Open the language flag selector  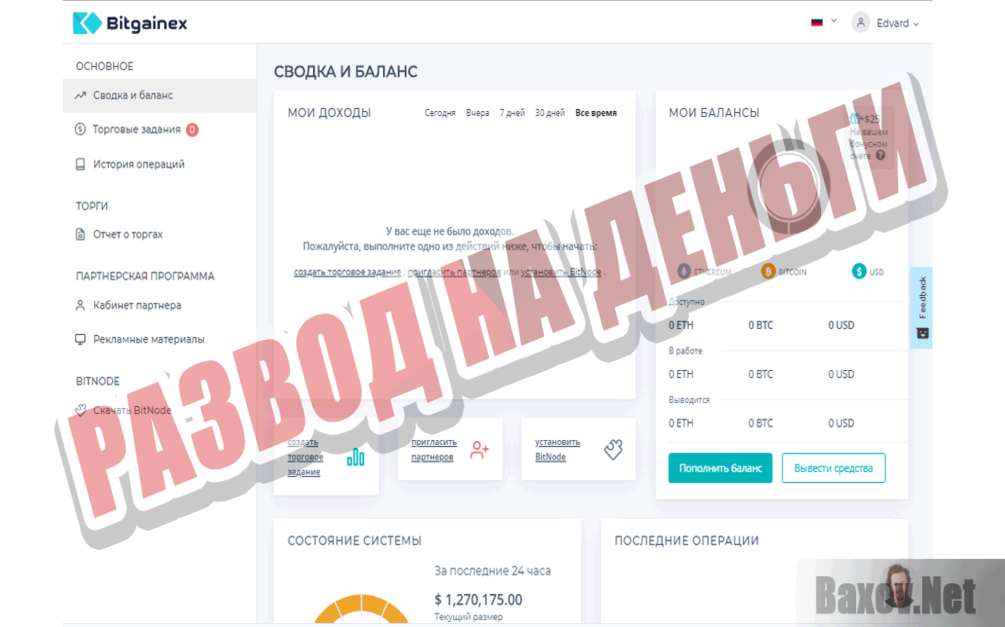tap(824, 22)
